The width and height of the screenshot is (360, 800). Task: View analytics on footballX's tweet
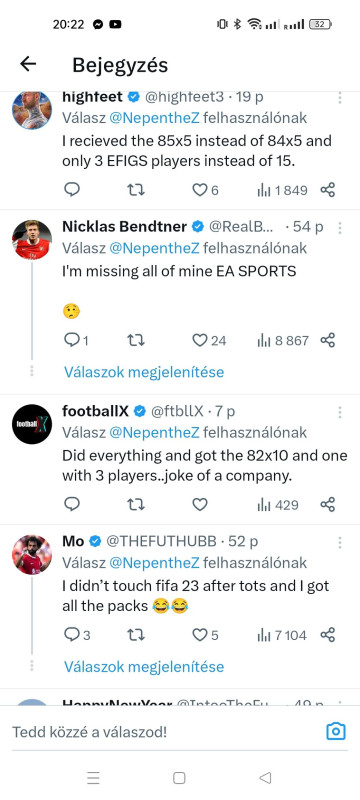(x=278, y=505)
